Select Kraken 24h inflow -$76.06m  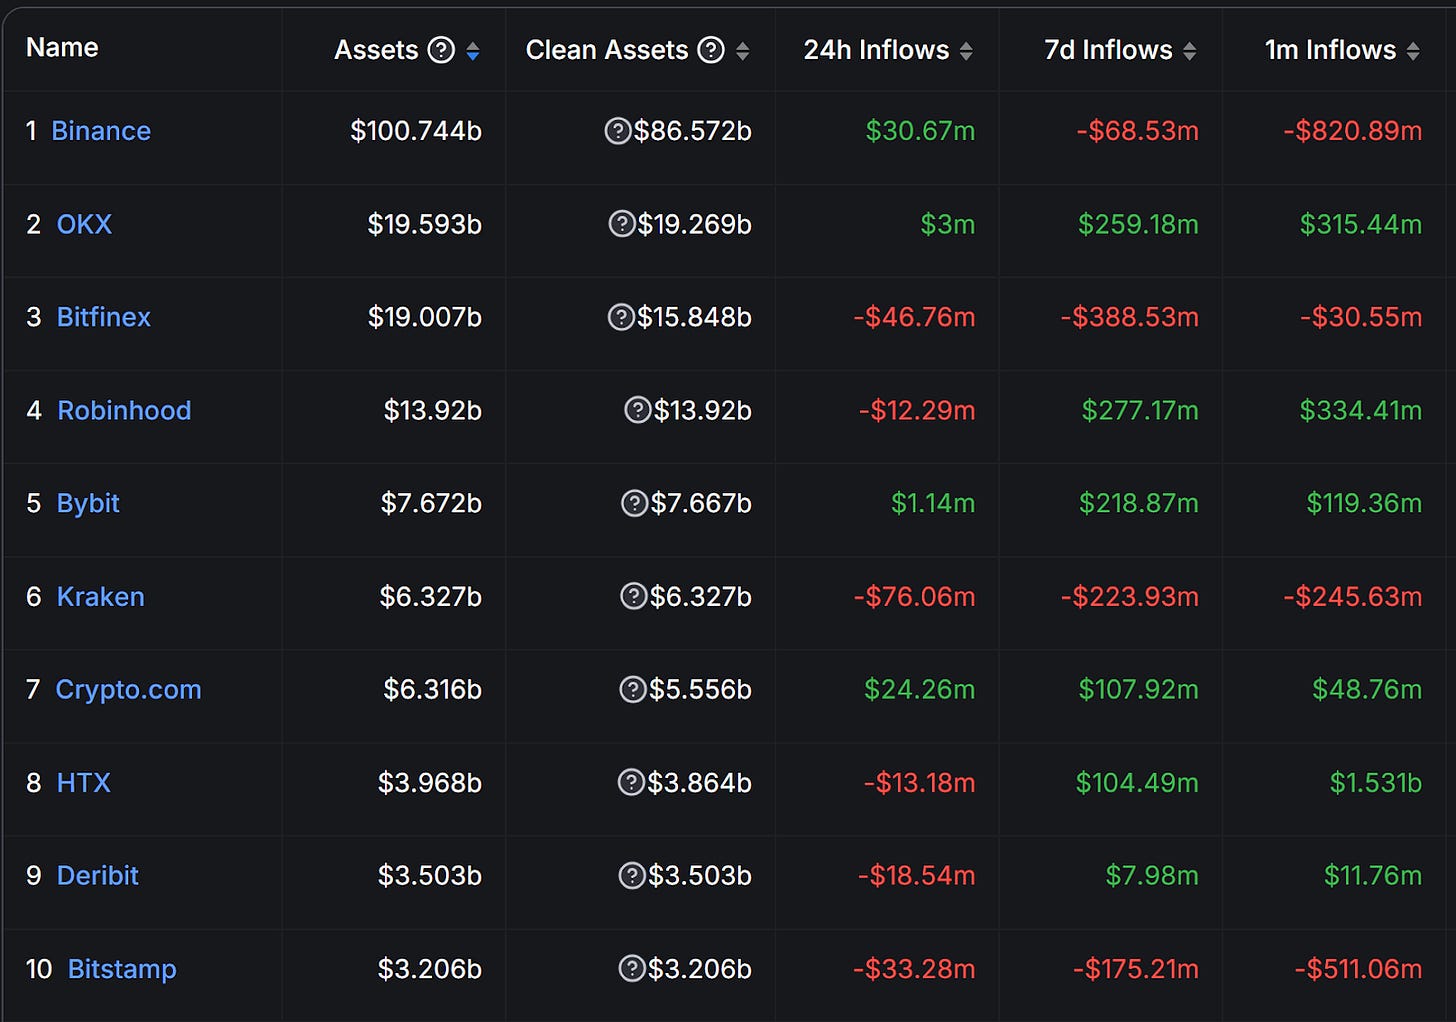coord(914,596)
